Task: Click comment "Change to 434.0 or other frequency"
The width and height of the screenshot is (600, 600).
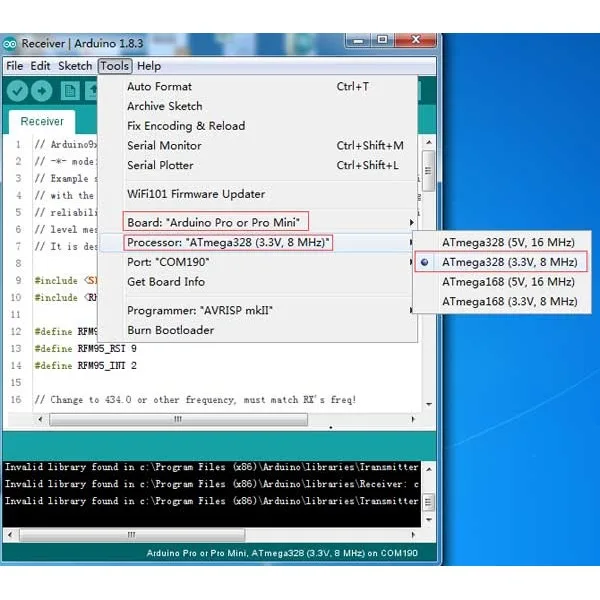Action: click(142, 400)
